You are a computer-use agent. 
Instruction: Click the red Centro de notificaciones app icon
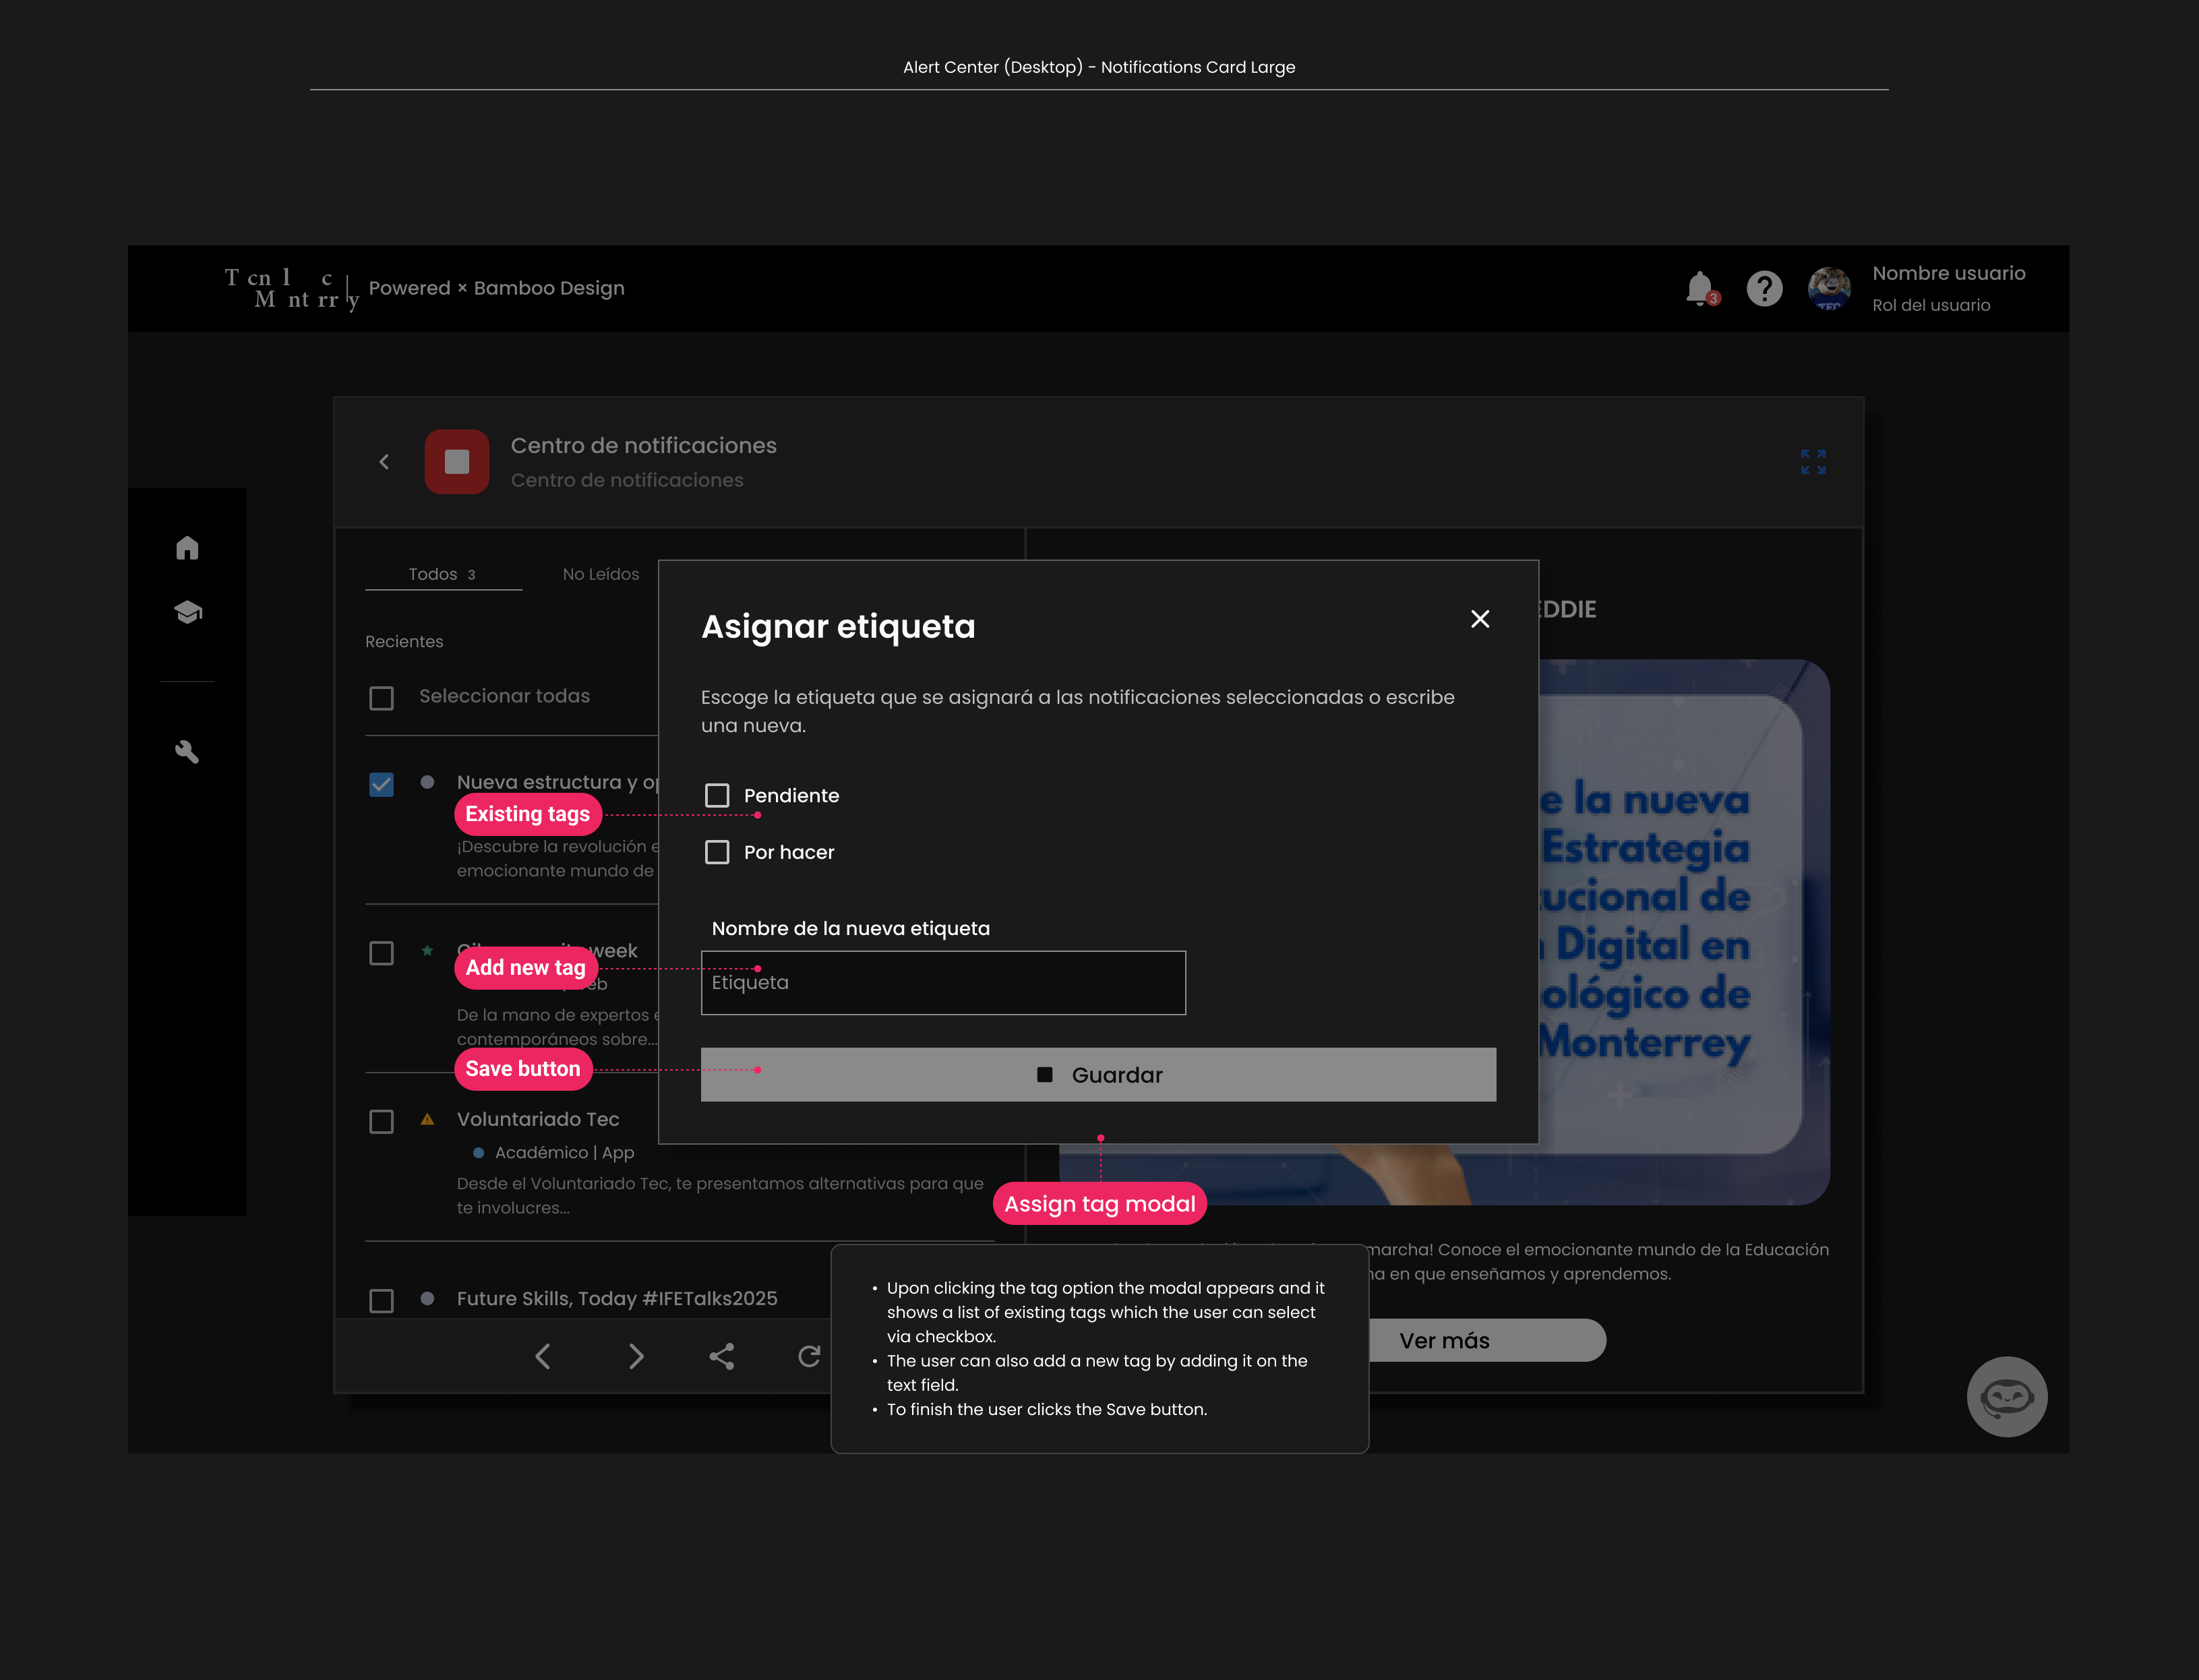click(x=457, y=462)
